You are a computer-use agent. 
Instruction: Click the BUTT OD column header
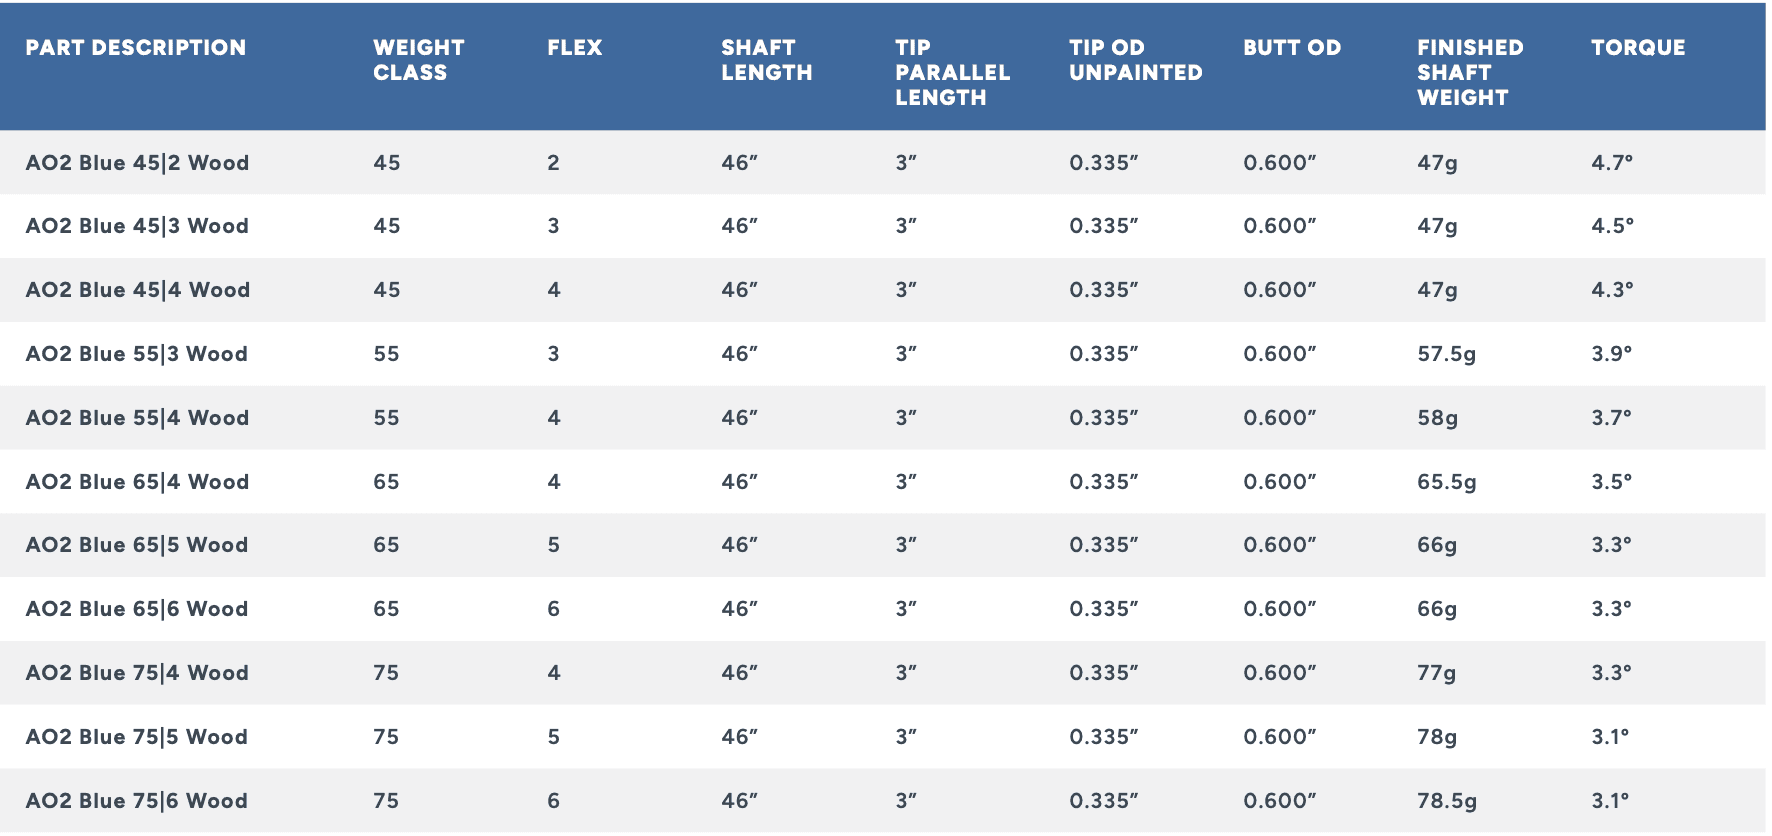1291,48
